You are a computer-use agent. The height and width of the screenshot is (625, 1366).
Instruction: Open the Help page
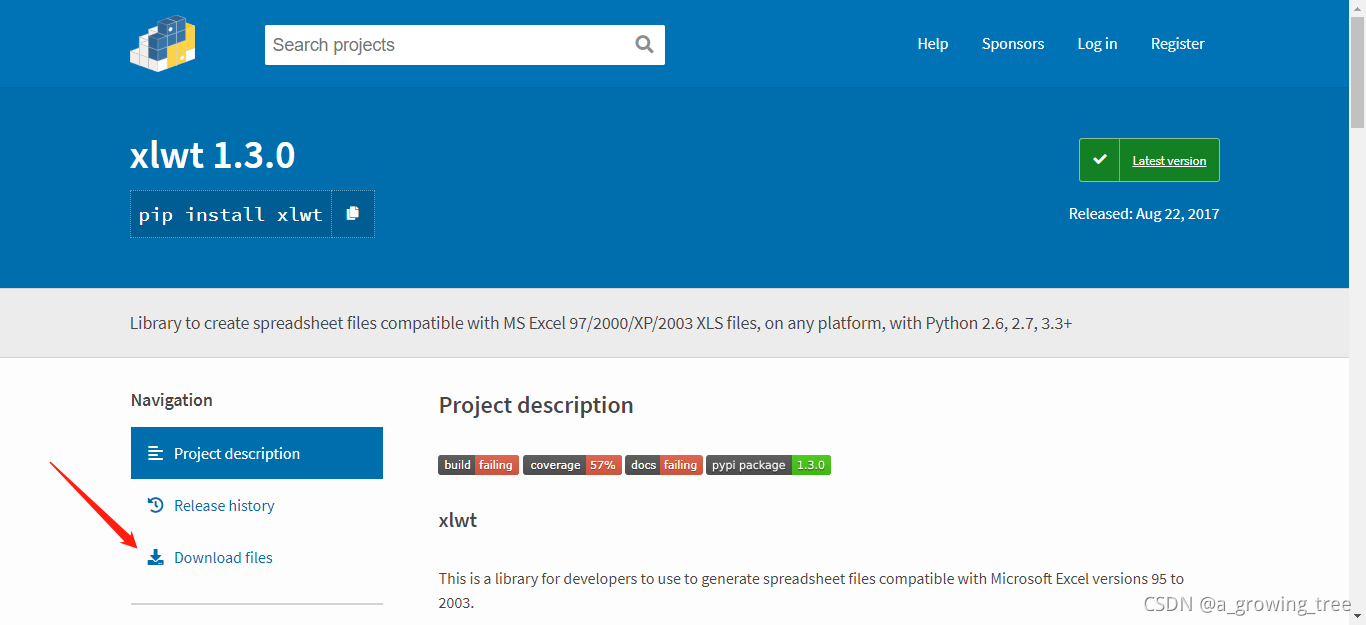pyautogui.click(x=933, y=44)
